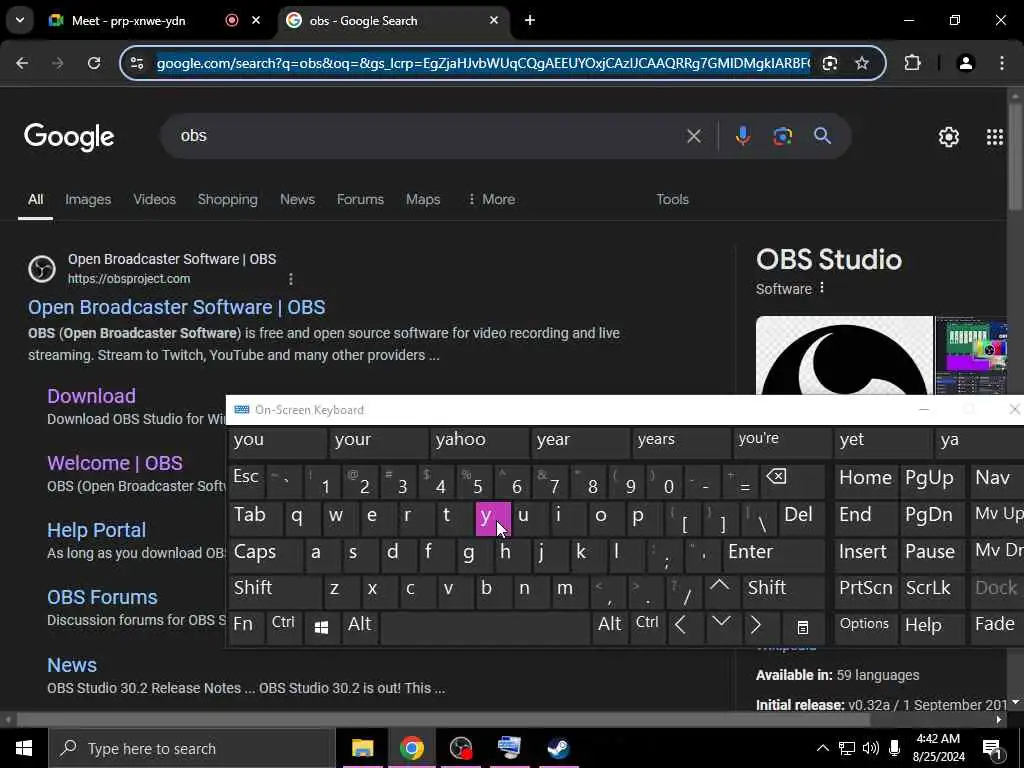
Task: Click the context menu key on the On-Screen Keyboard
Action: [x=803, y=627]
